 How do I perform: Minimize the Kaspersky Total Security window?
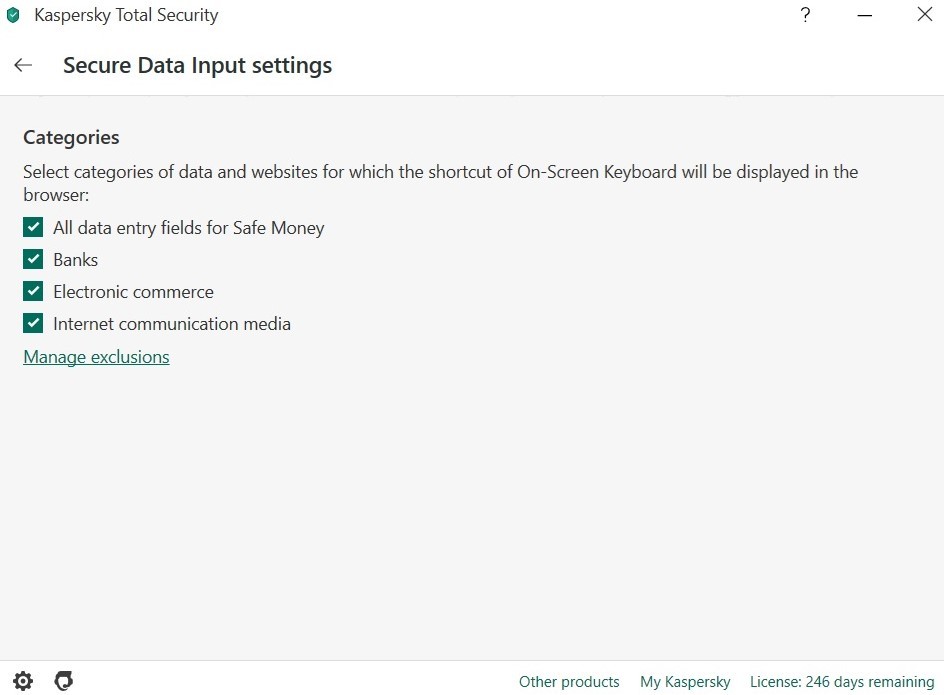(x=865, y=15)
